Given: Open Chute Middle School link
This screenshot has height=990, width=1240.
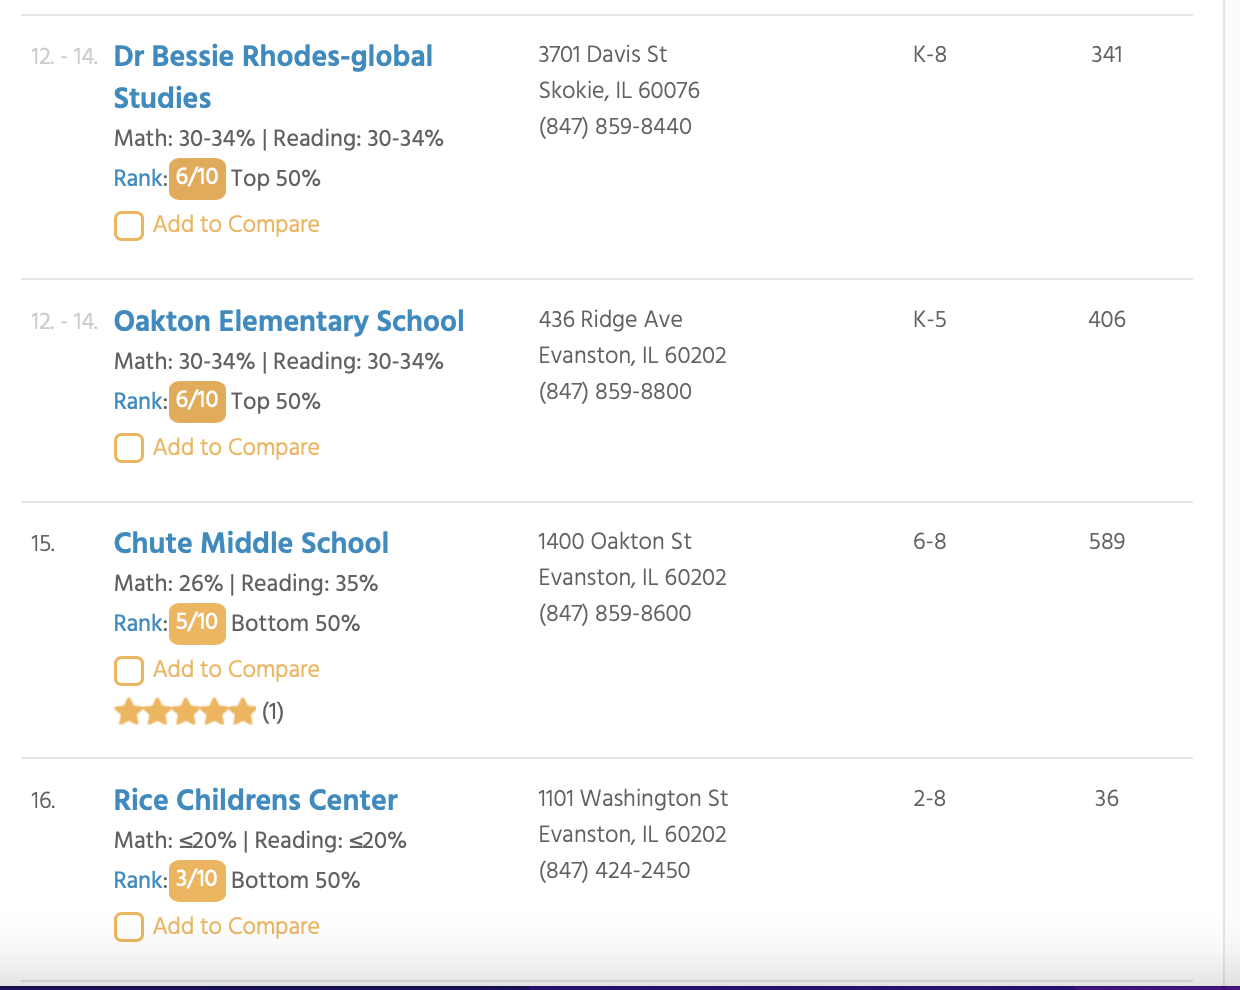Looking at the screenshot, I should coord(251,543).
